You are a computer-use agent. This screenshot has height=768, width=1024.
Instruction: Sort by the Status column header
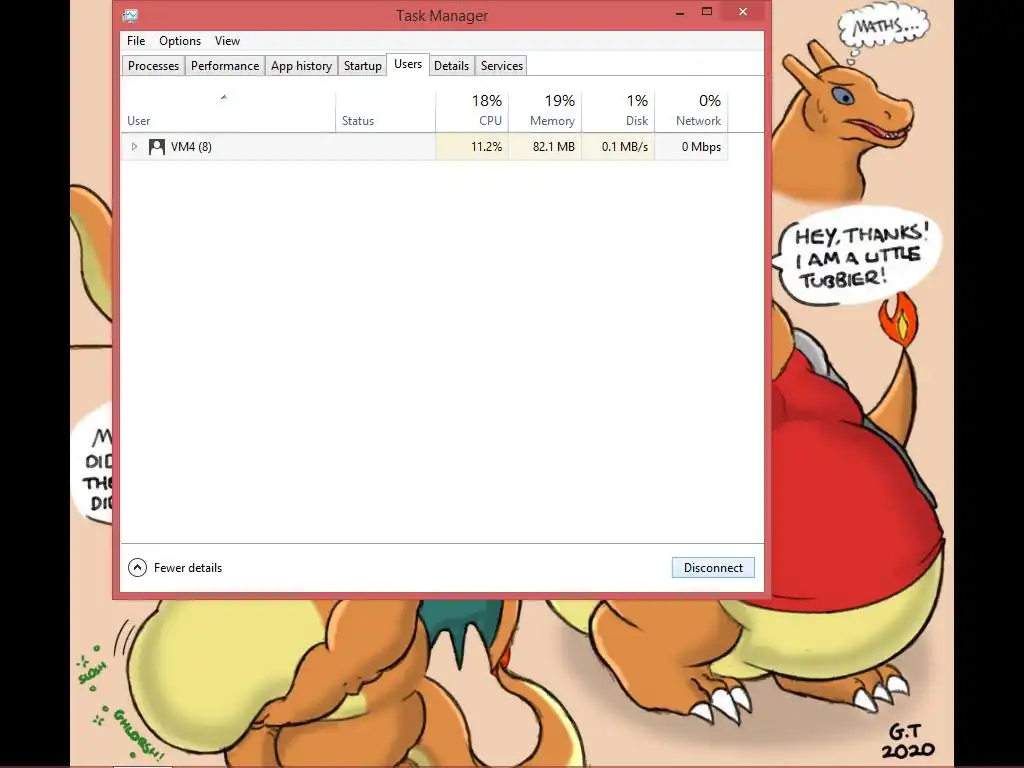coord(385,111)
